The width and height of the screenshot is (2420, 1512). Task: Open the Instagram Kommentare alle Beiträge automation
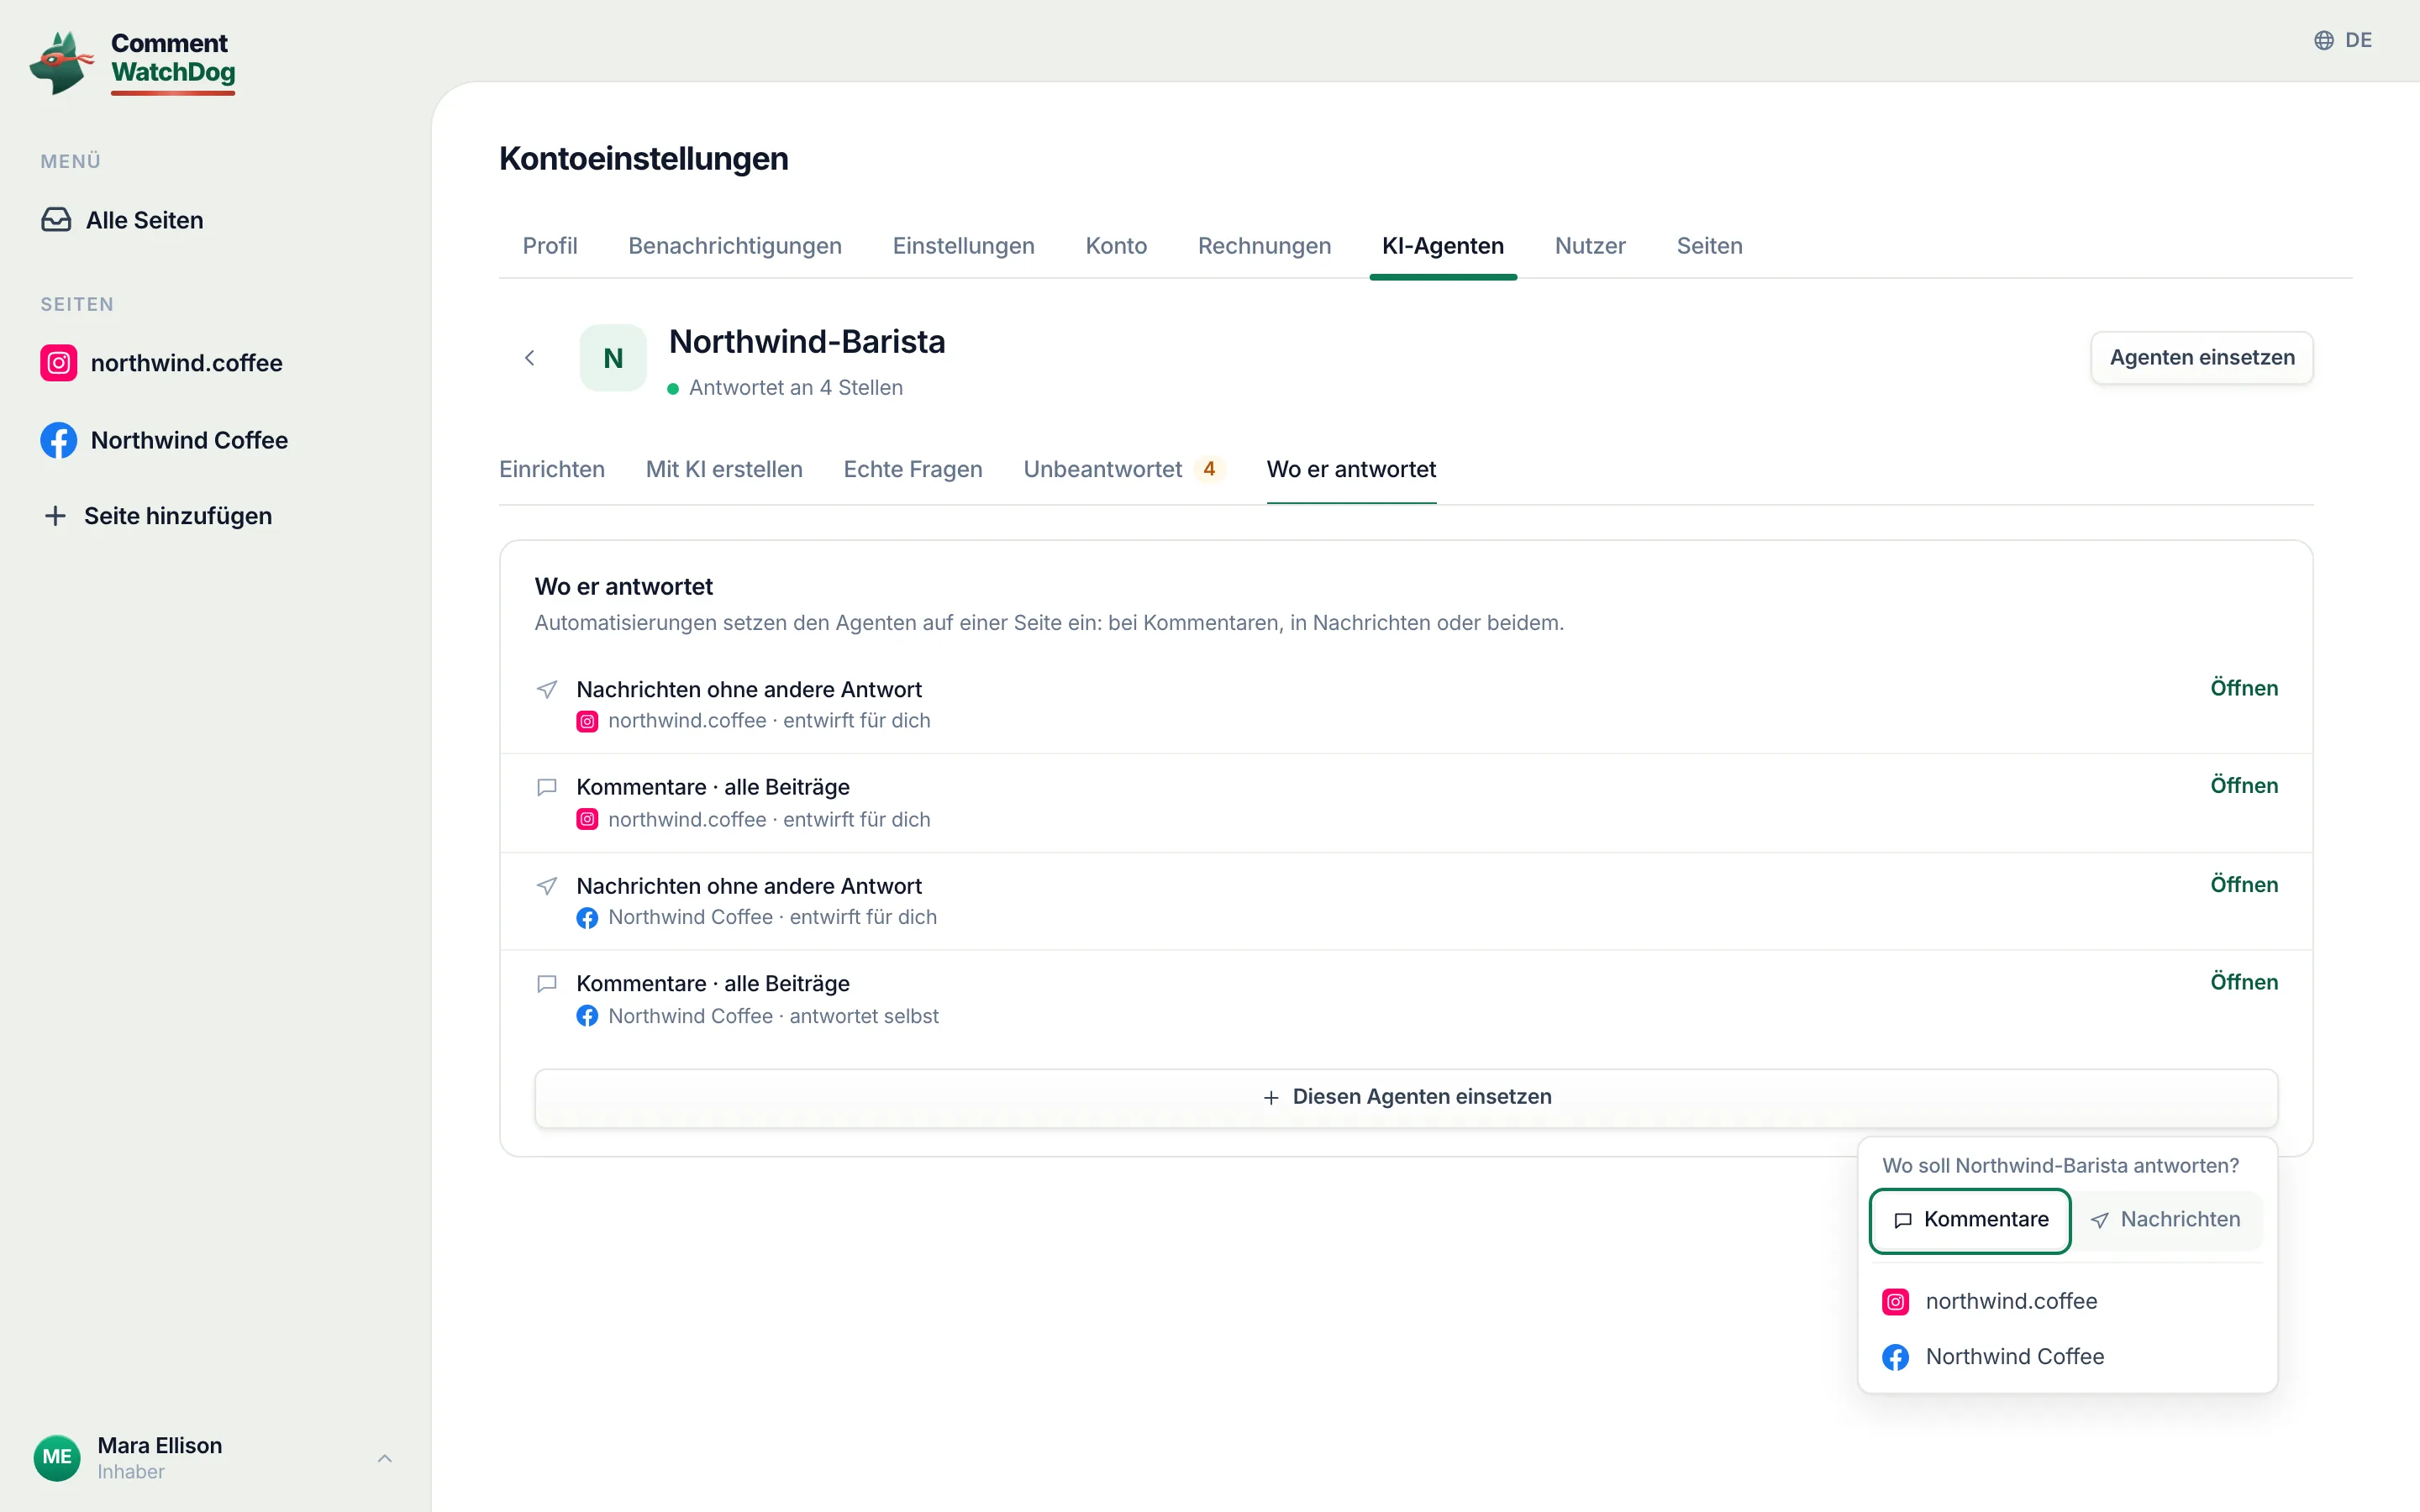[2244, 785]
